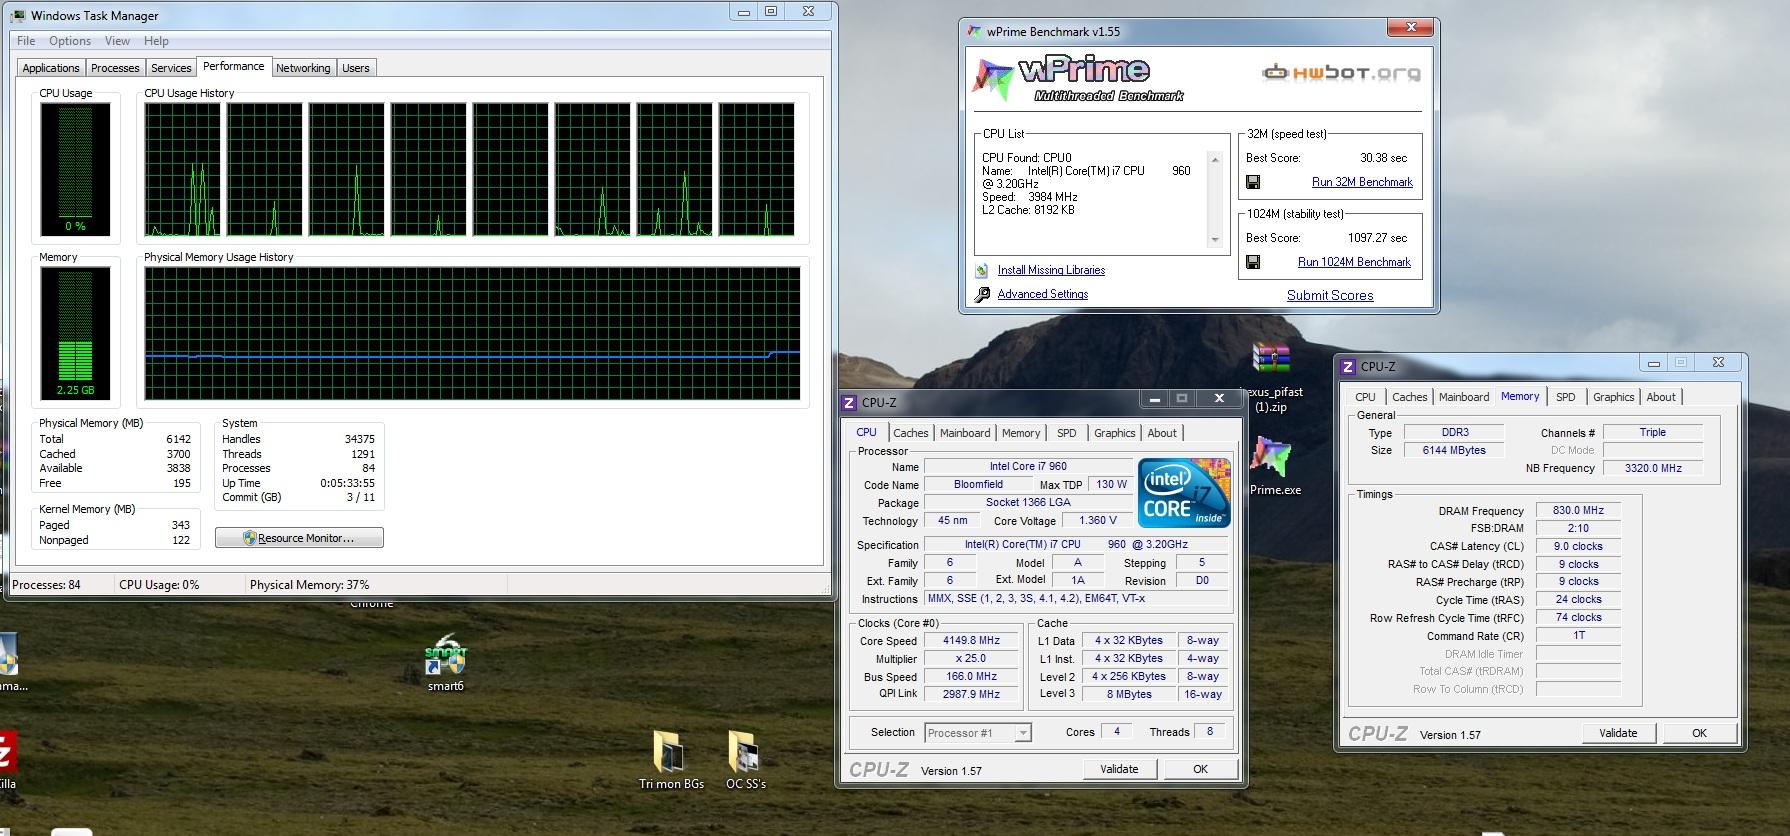Click the CPU List scroll down arrow
1790x836 pixels.
(1215, 240)
